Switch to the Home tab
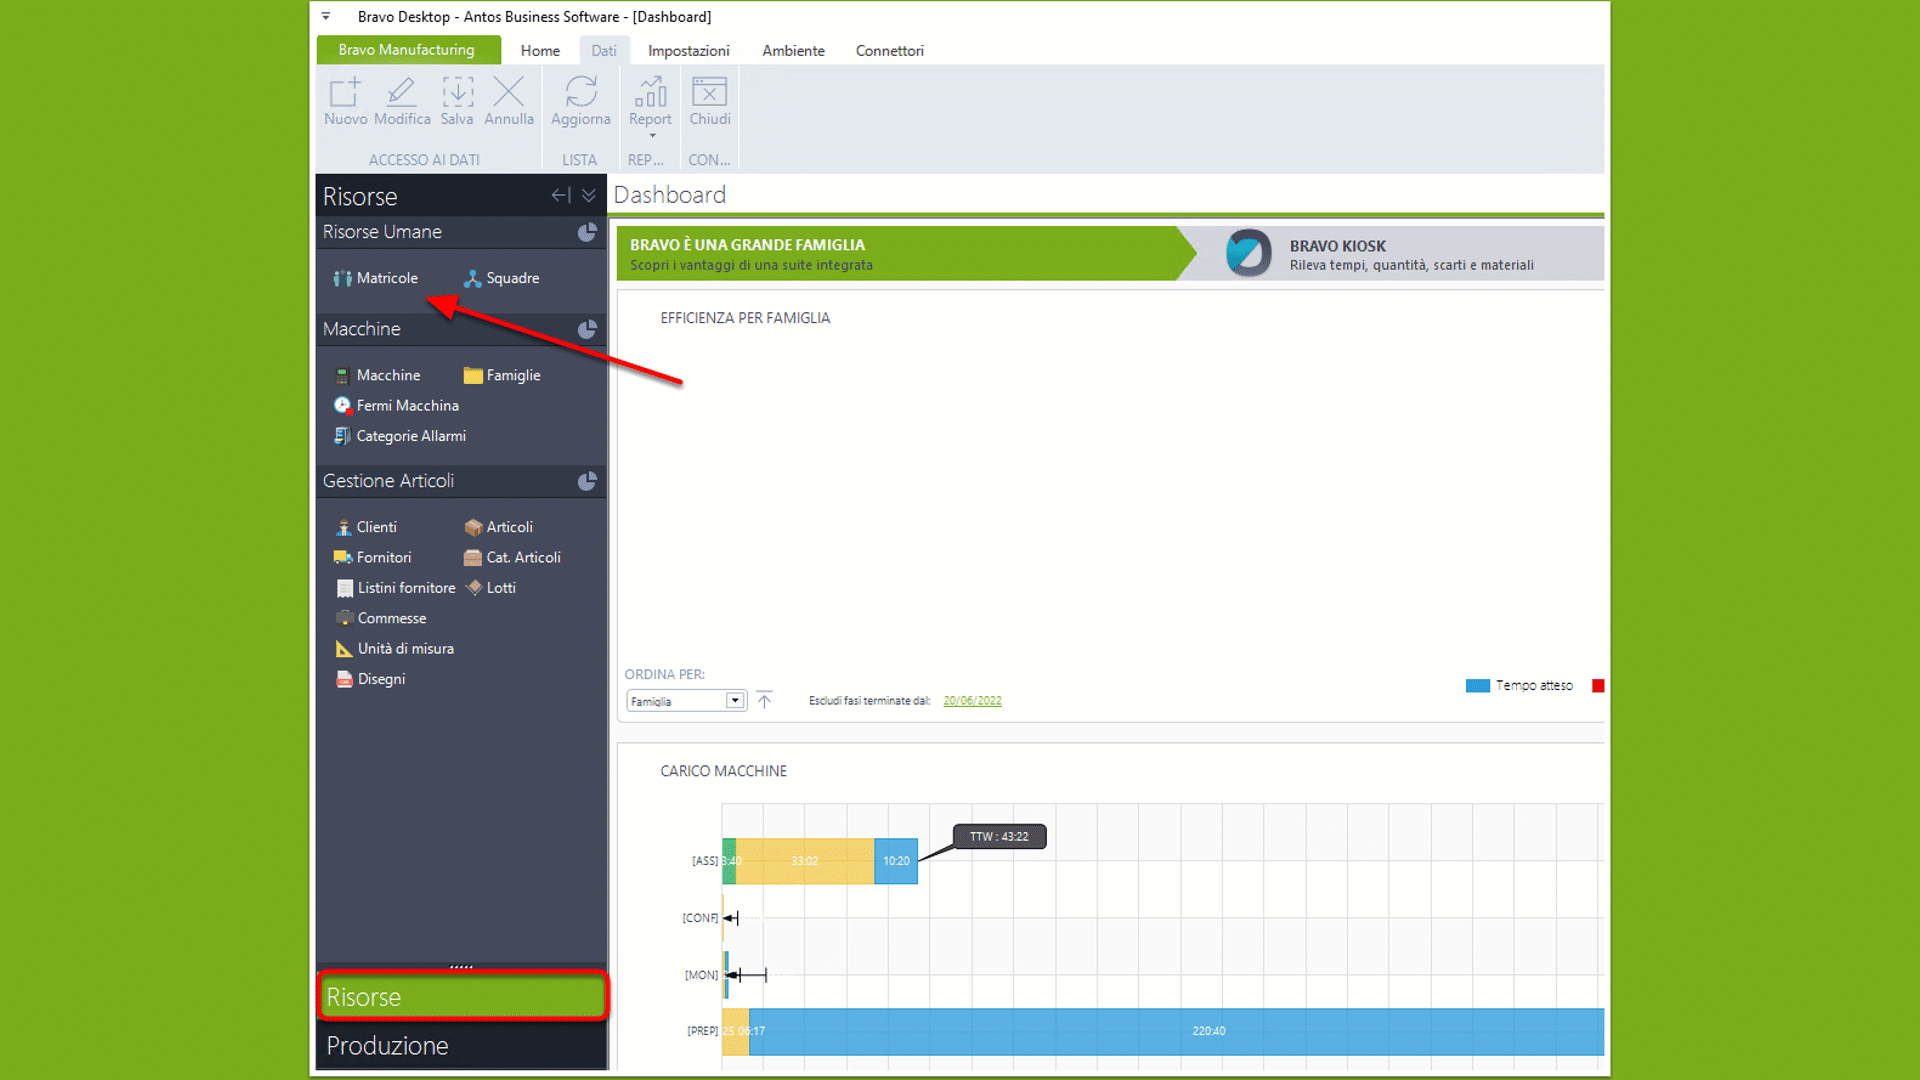1920x1080 pixels. [x=540, y=51]
